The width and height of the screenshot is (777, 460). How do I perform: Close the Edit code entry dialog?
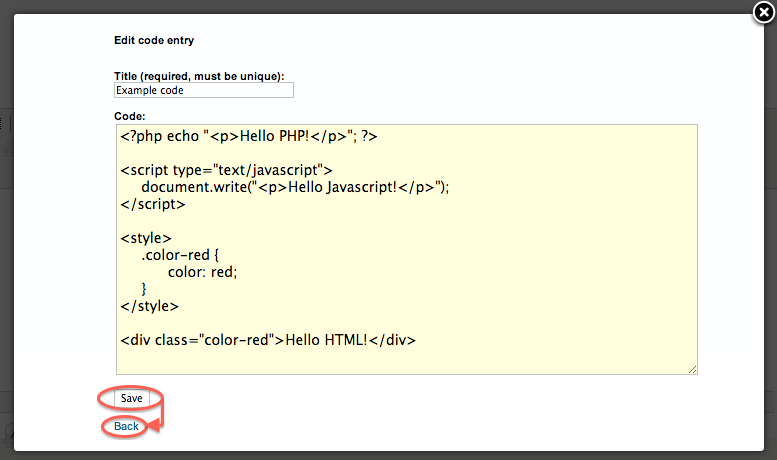(x=763, y=13)
